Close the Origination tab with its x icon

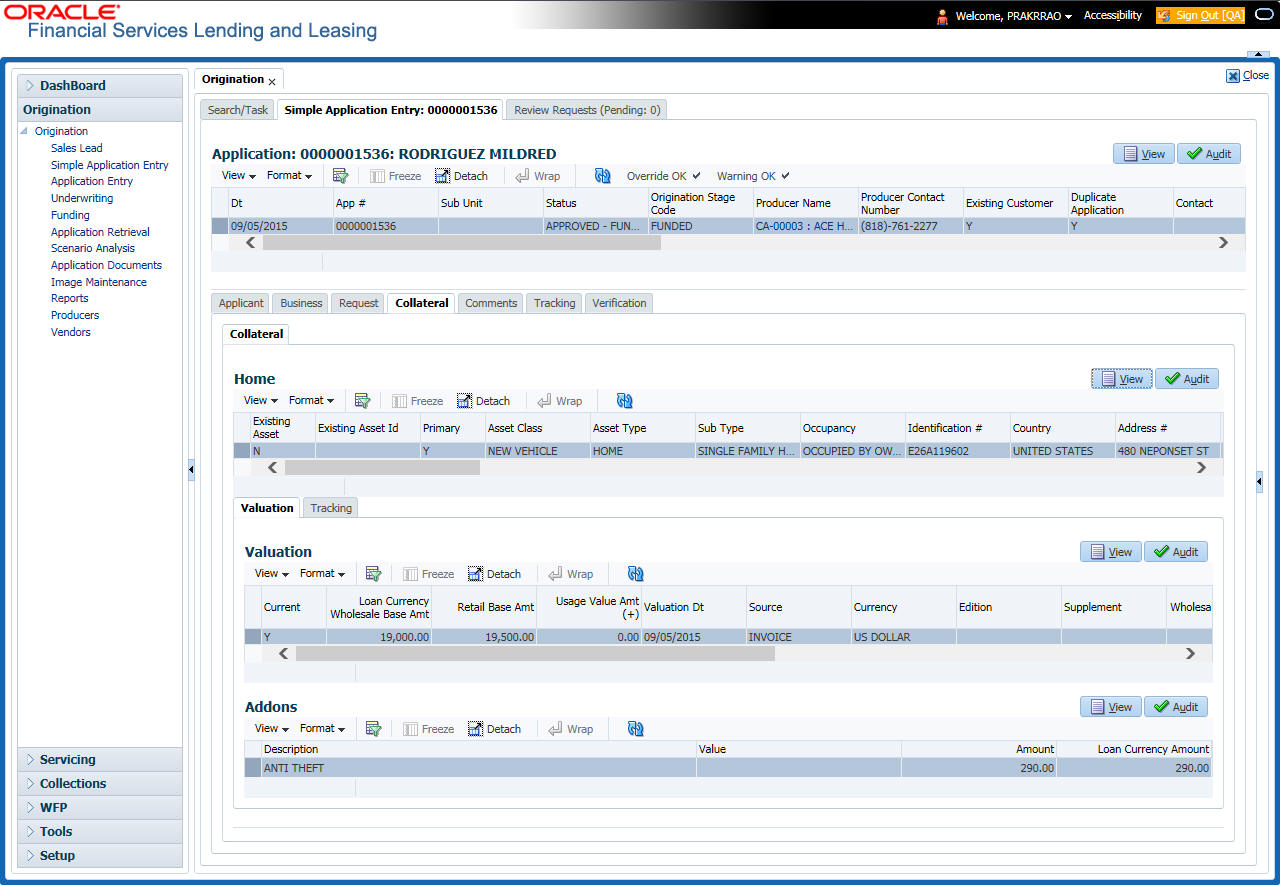[272, 81]
